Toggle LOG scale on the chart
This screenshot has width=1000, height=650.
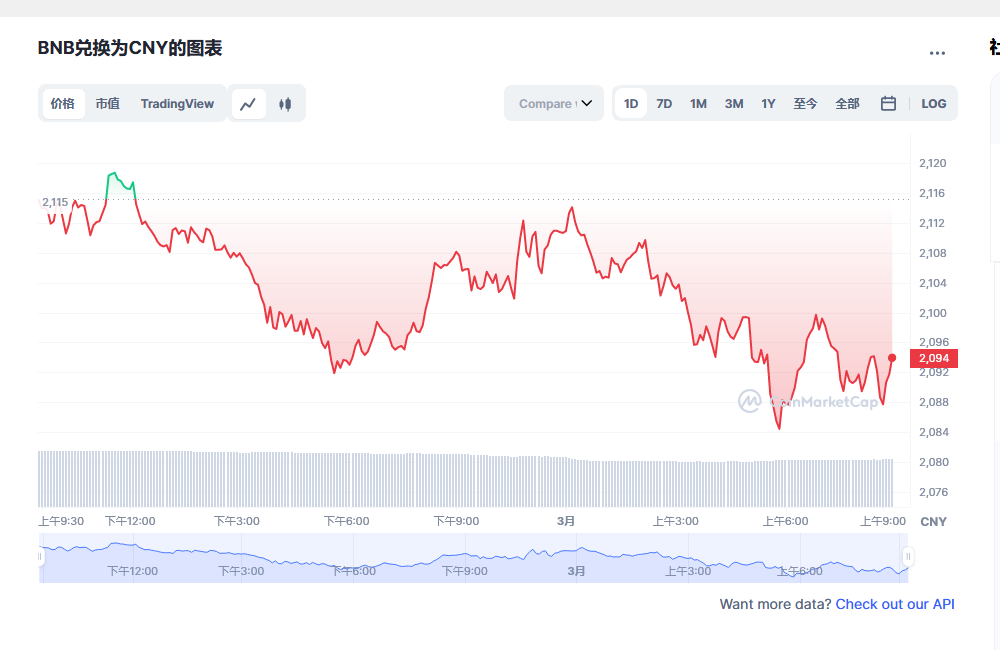(x=933, y=104)
